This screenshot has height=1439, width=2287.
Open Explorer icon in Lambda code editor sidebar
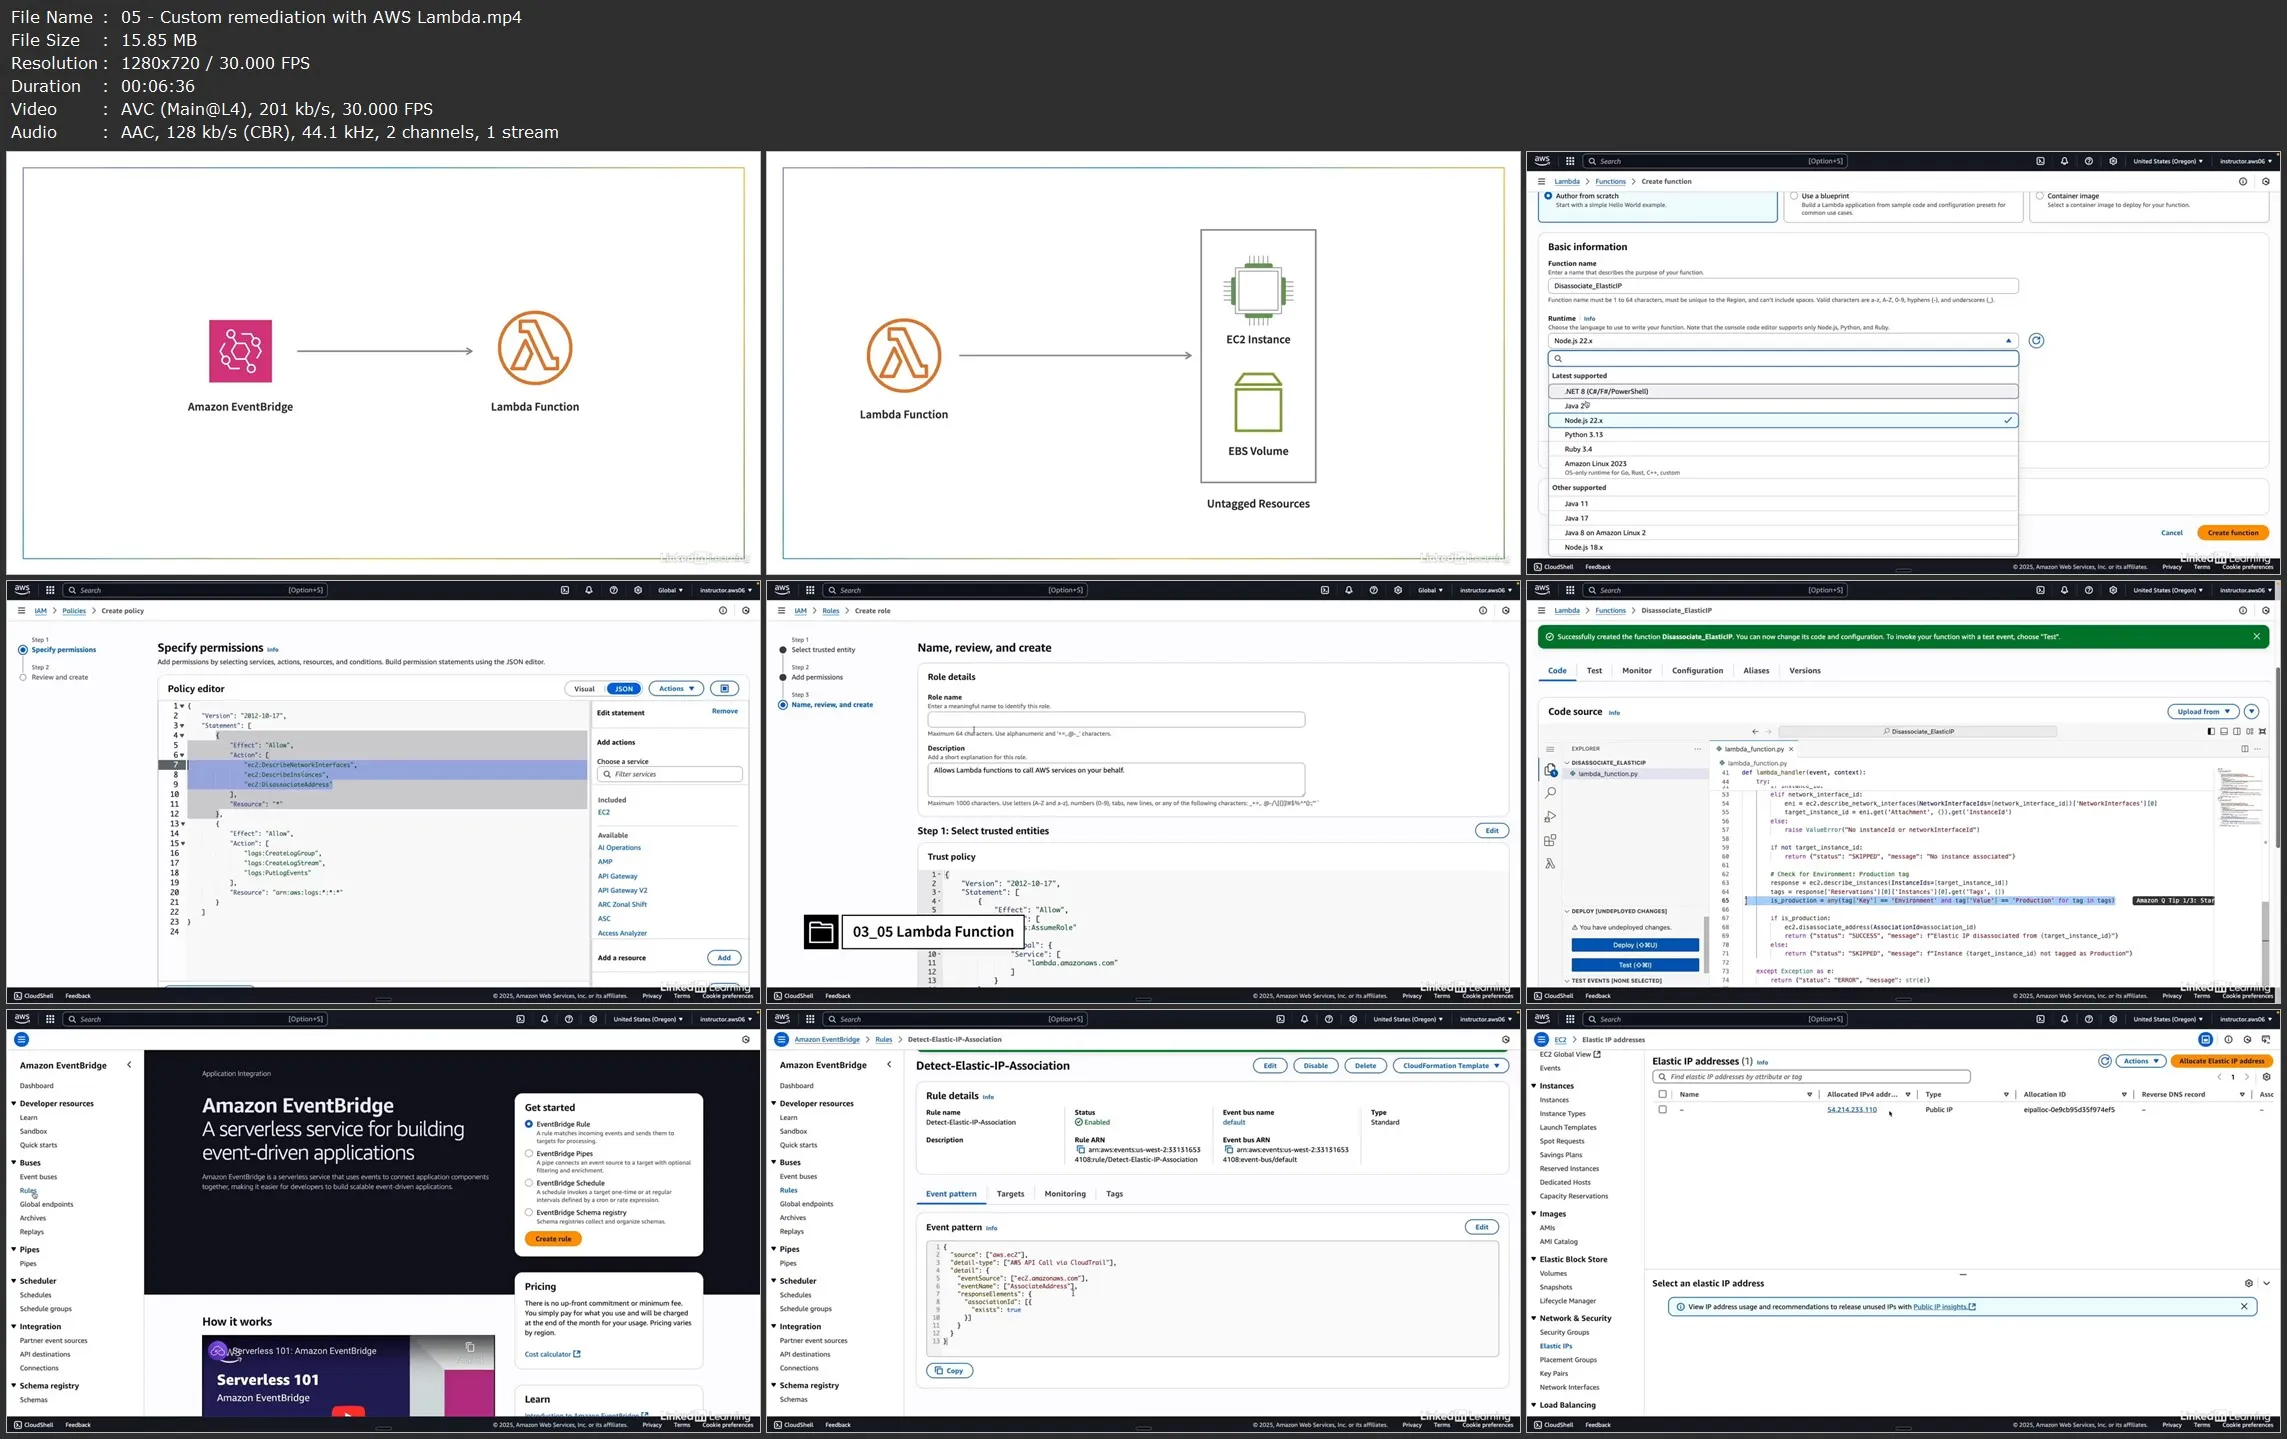tap(1550, 770)
